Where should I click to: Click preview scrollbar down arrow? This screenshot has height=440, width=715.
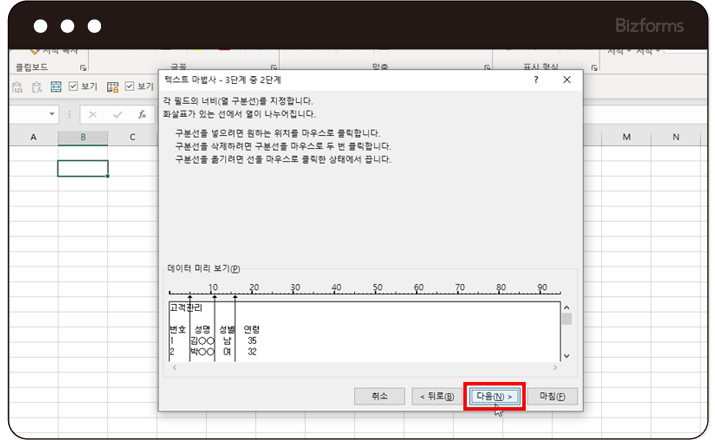click(x=567, y=356)
